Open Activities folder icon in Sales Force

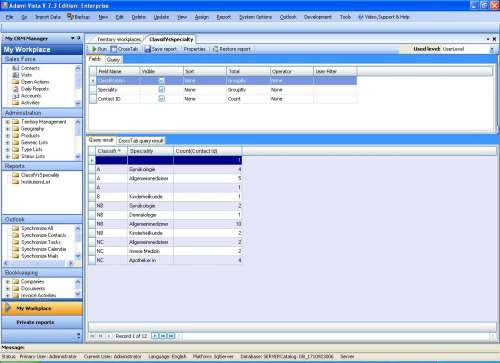16,103
